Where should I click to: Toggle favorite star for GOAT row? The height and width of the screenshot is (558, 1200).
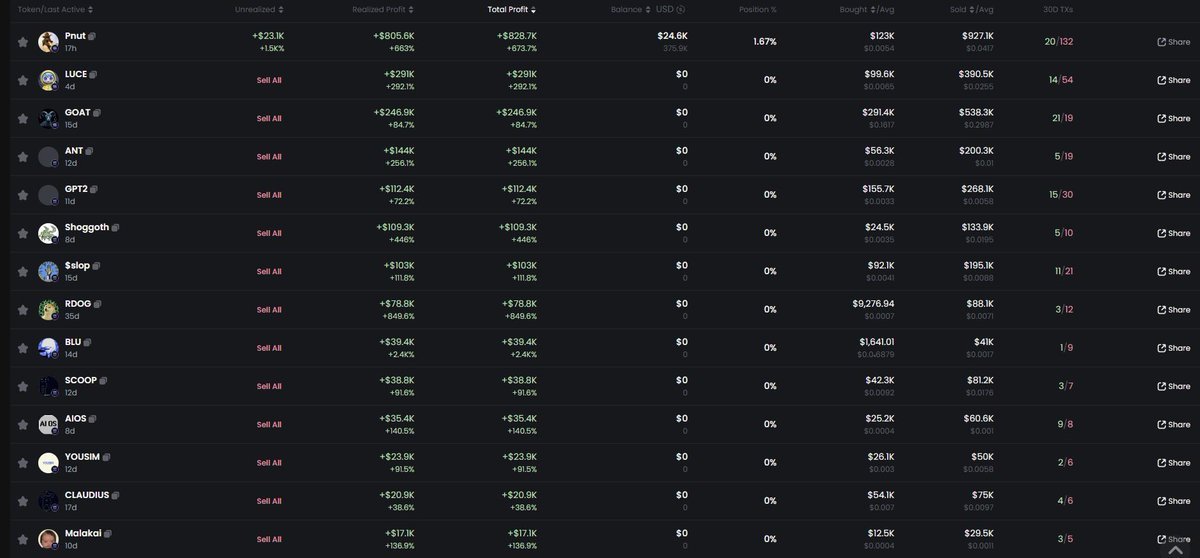pyautogui.click(x=22, y=118)
